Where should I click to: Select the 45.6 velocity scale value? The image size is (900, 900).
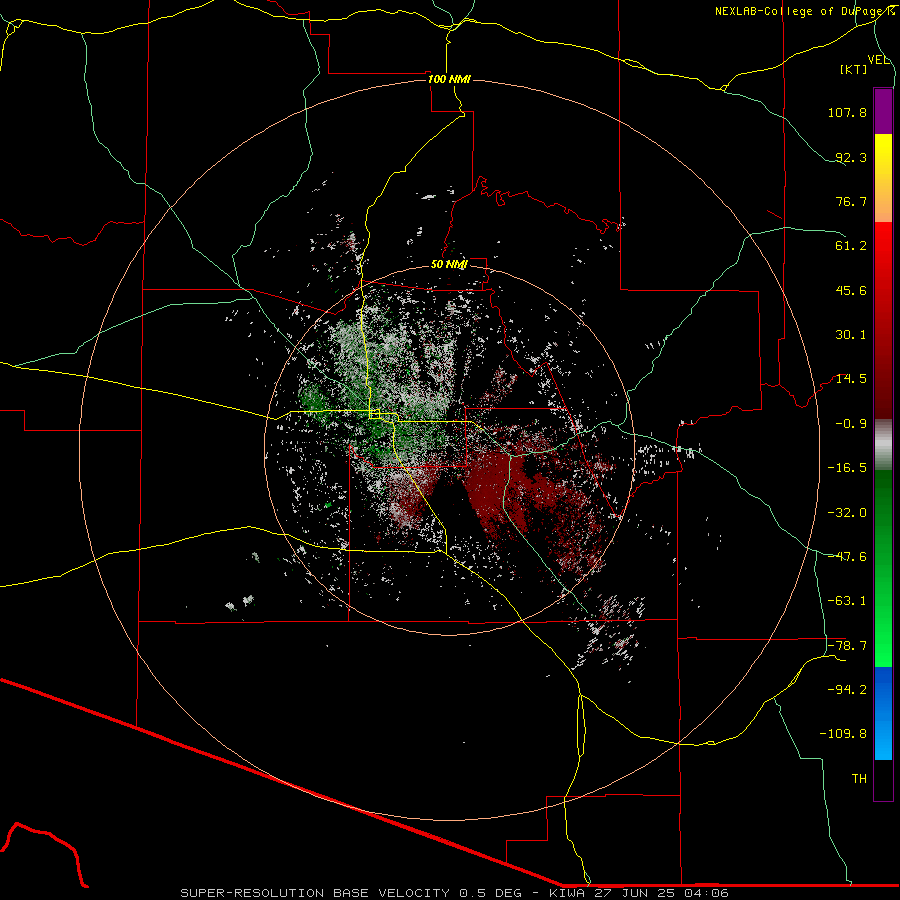tap(851, 290)
